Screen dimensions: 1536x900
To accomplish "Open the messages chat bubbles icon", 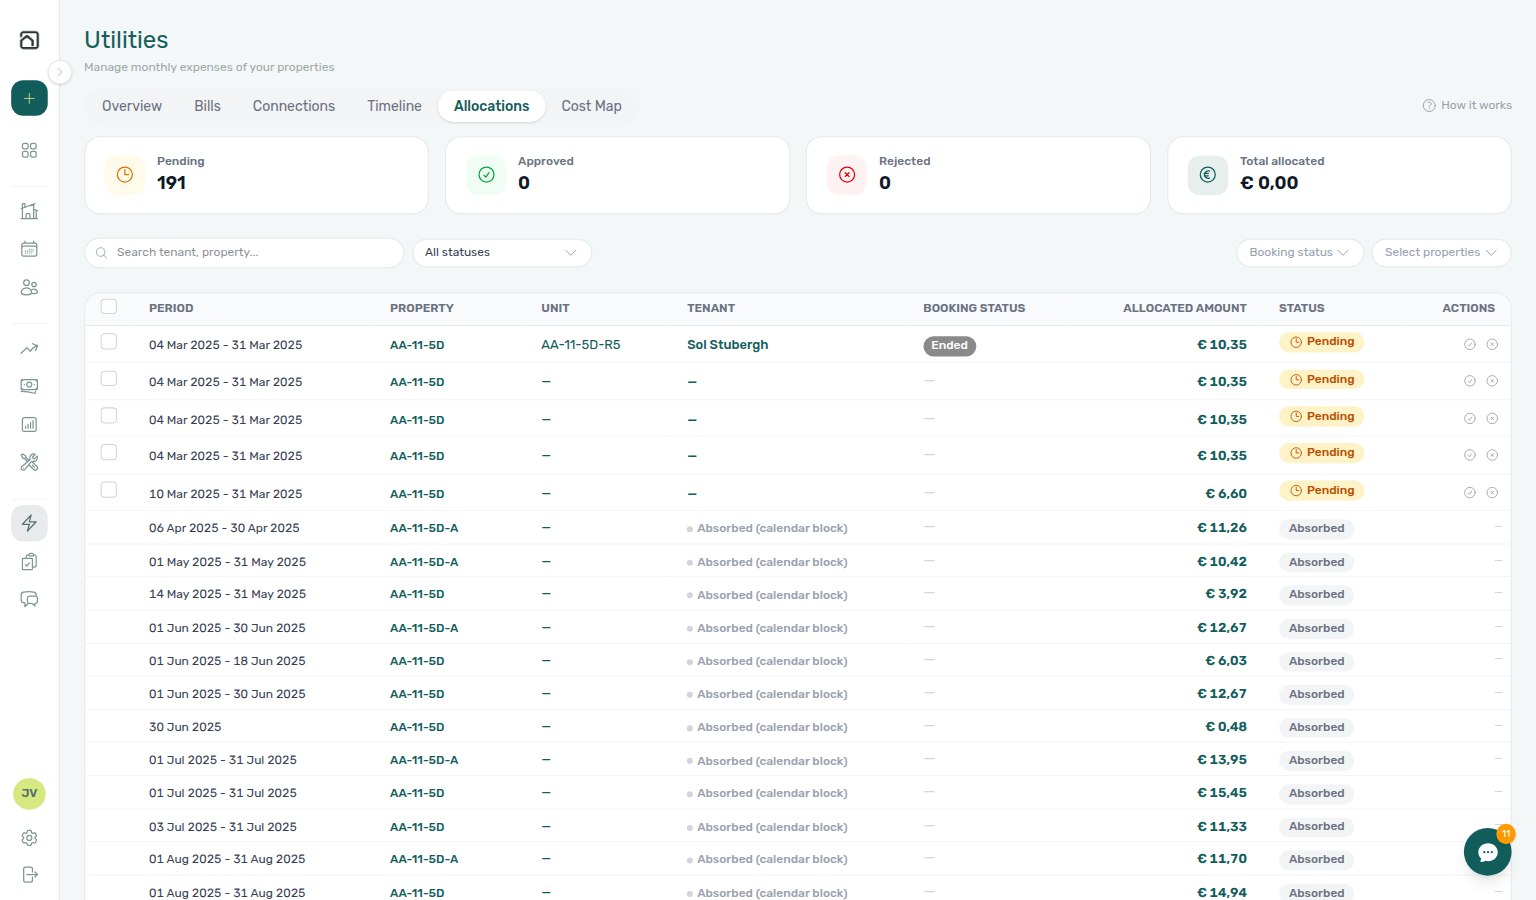I will tap(29, 599).
